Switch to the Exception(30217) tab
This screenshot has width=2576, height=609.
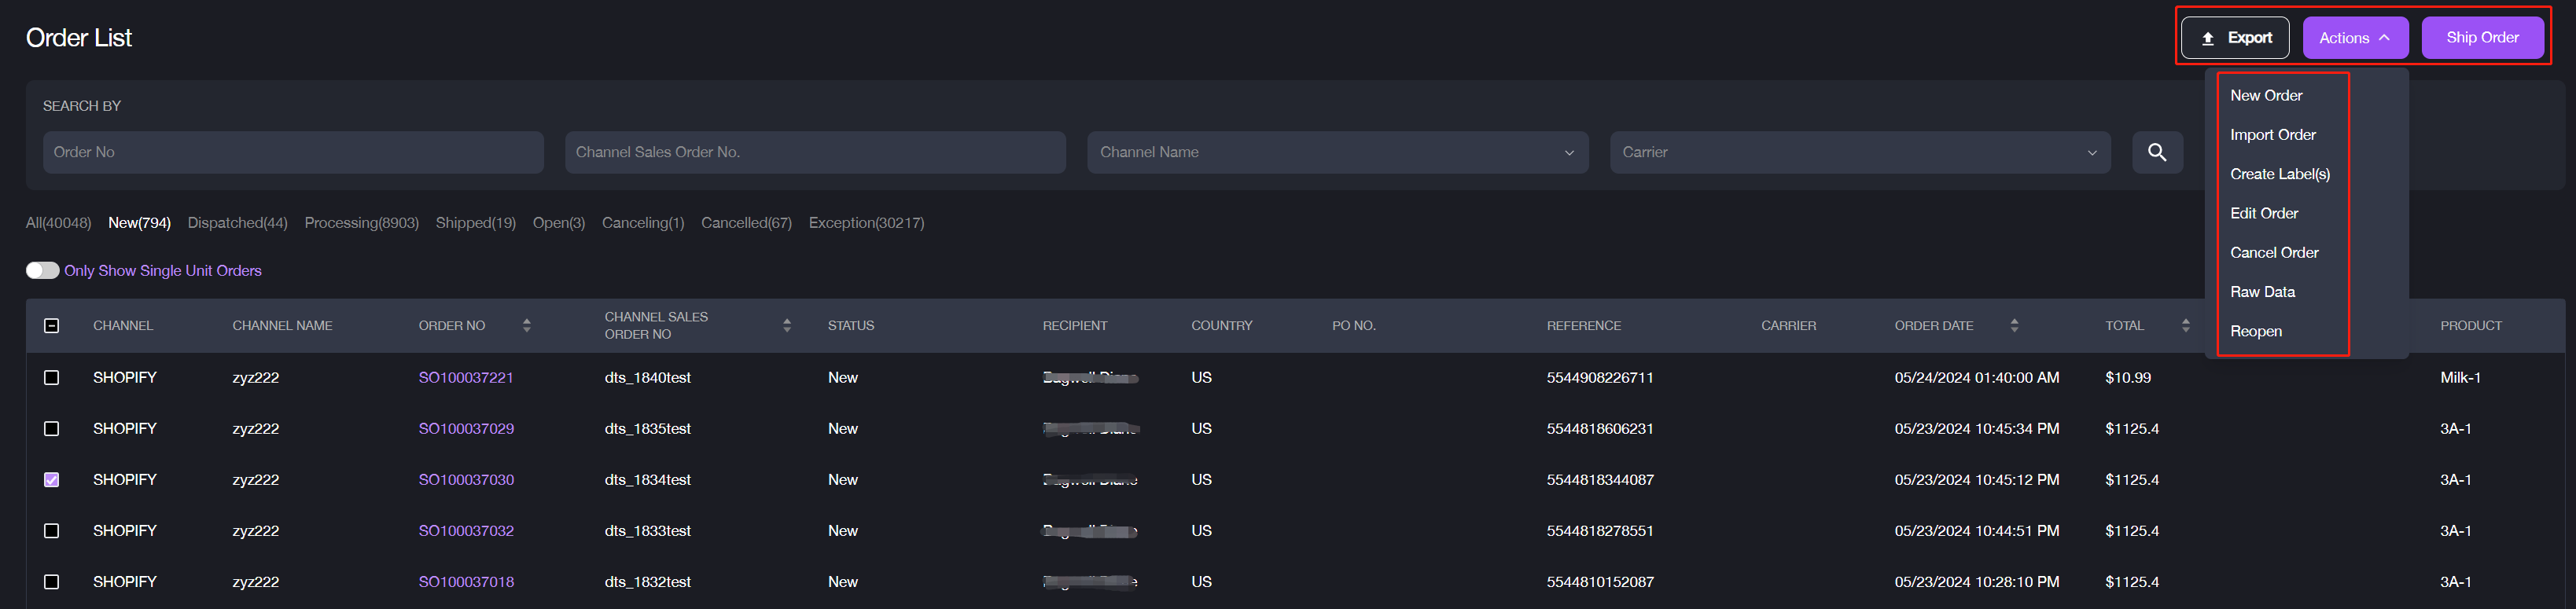[x=866, y=223]
